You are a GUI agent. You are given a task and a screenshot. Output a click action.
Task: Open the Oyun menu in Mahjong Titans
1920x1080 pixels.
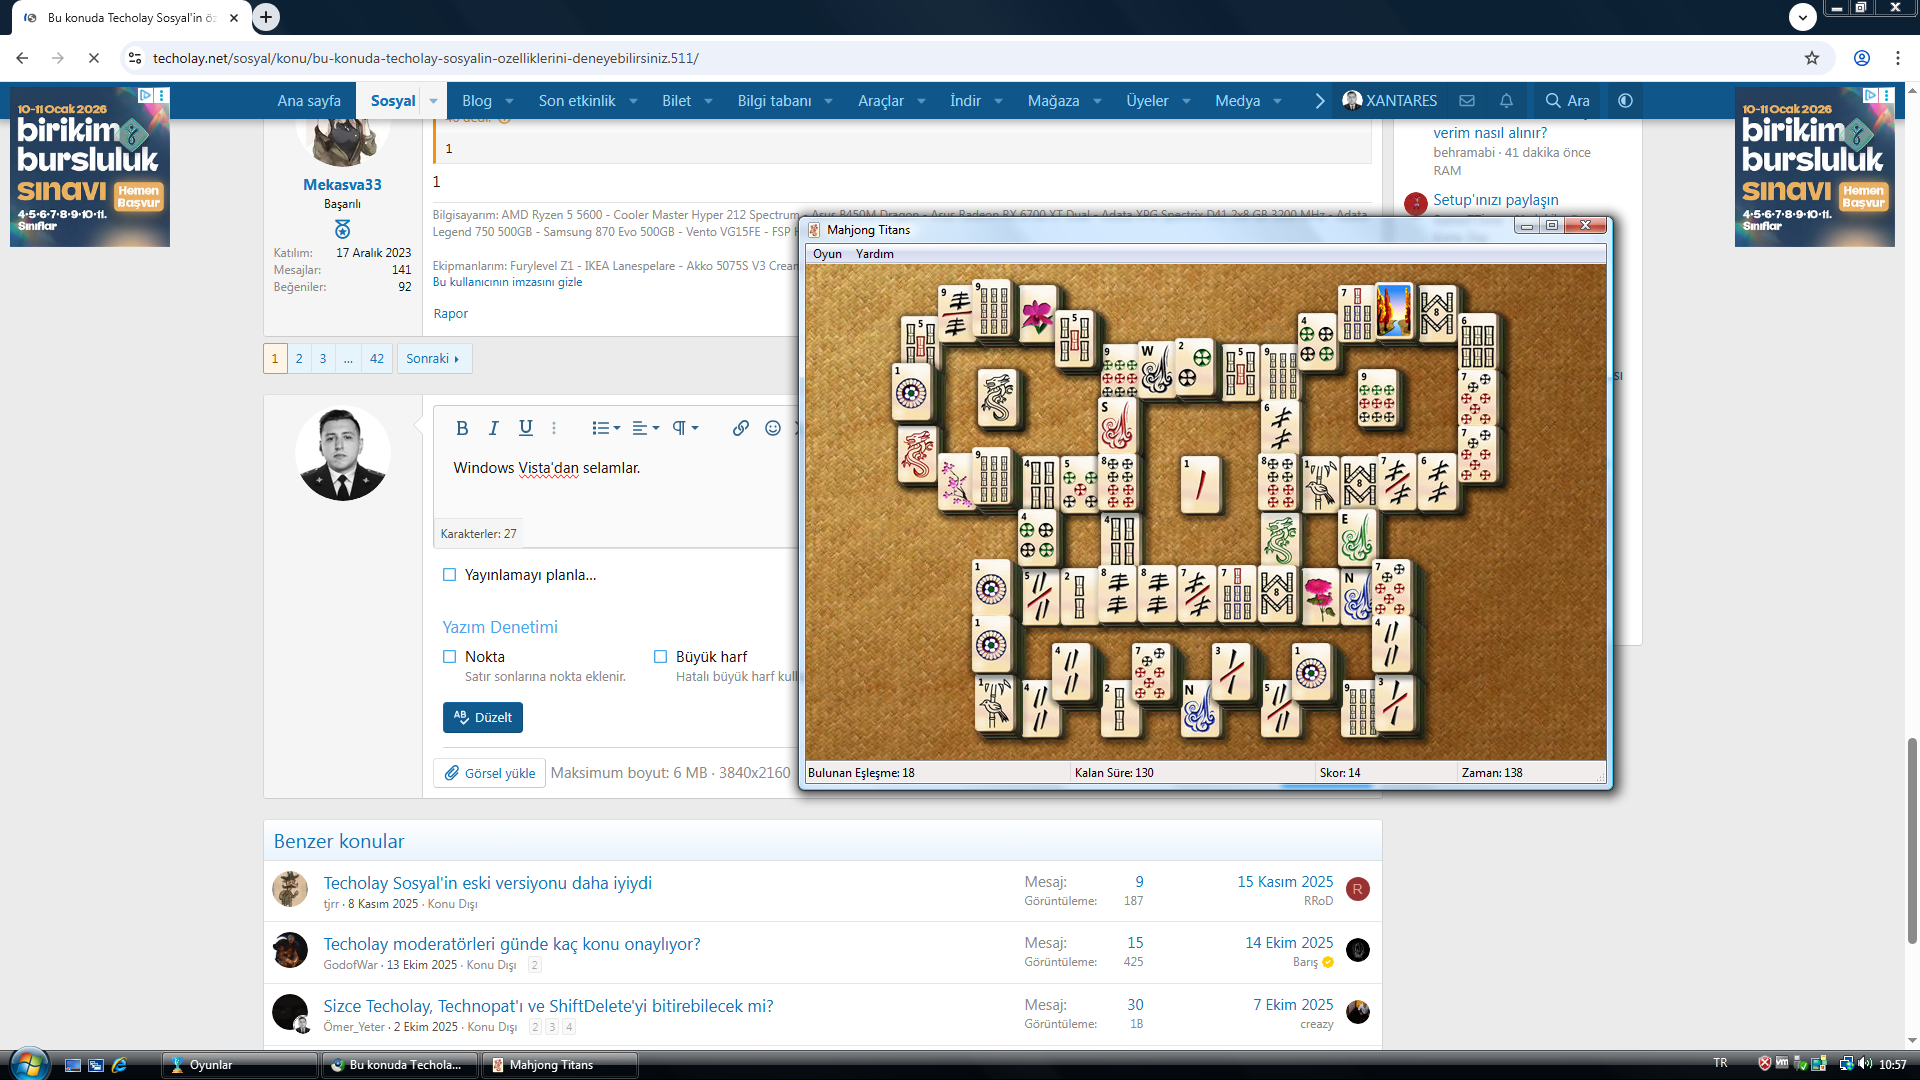coord(827,254)
